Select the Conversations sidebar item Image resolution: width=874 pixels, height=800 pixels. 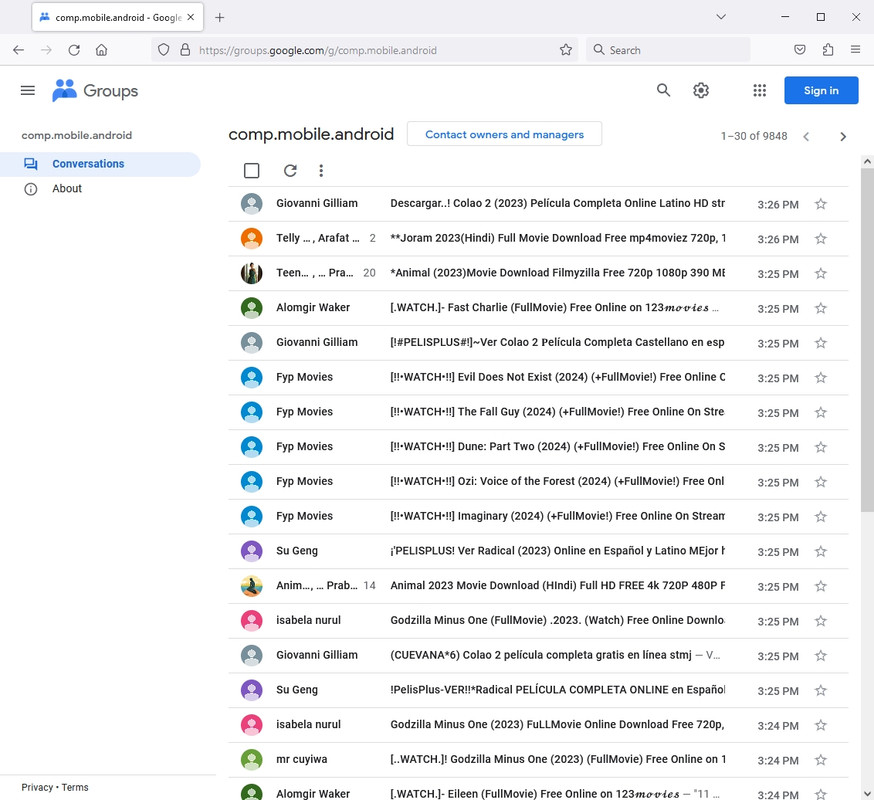(100, 164)
